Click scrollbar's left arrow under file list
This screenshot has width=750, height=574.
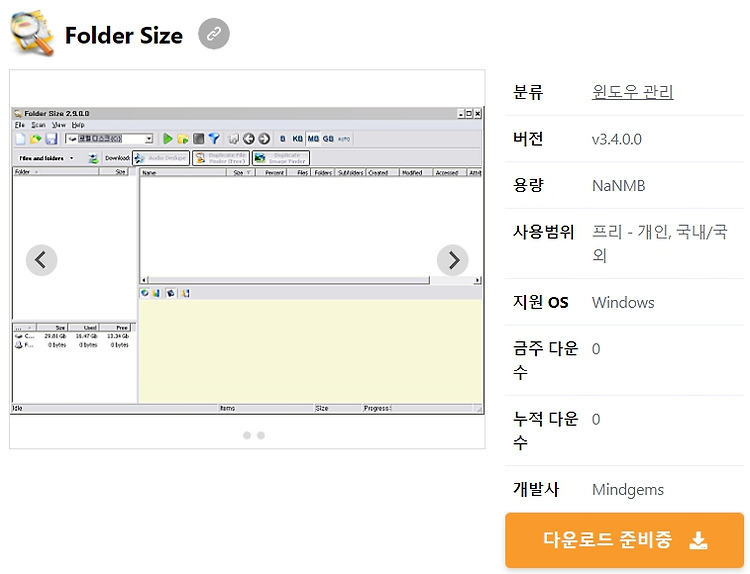click(x=144, y=280)
